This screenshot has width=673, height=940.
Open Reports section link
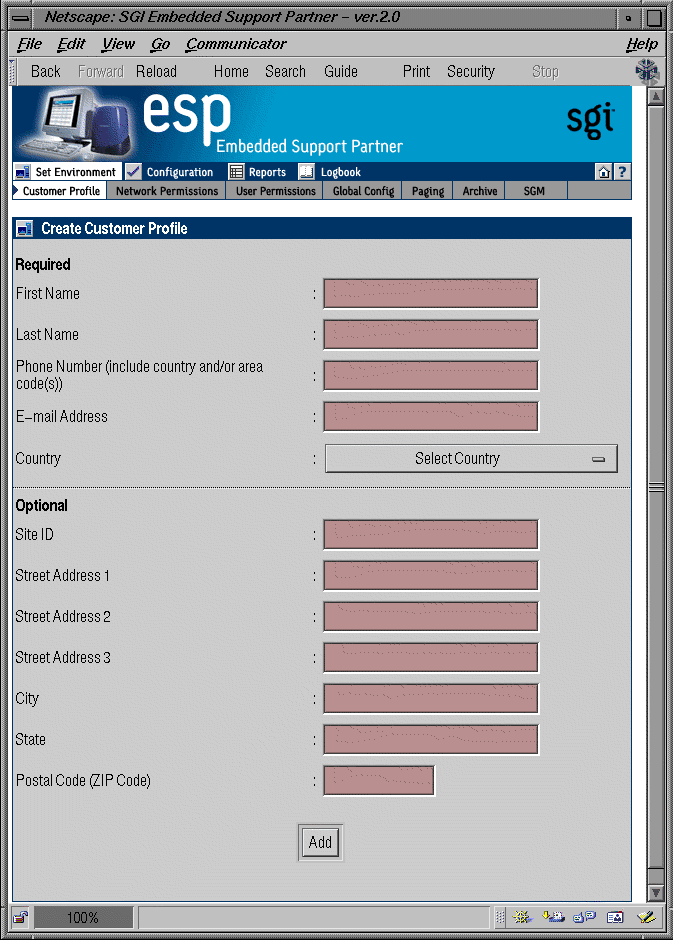pyautogui.click(x=267, y=172)
